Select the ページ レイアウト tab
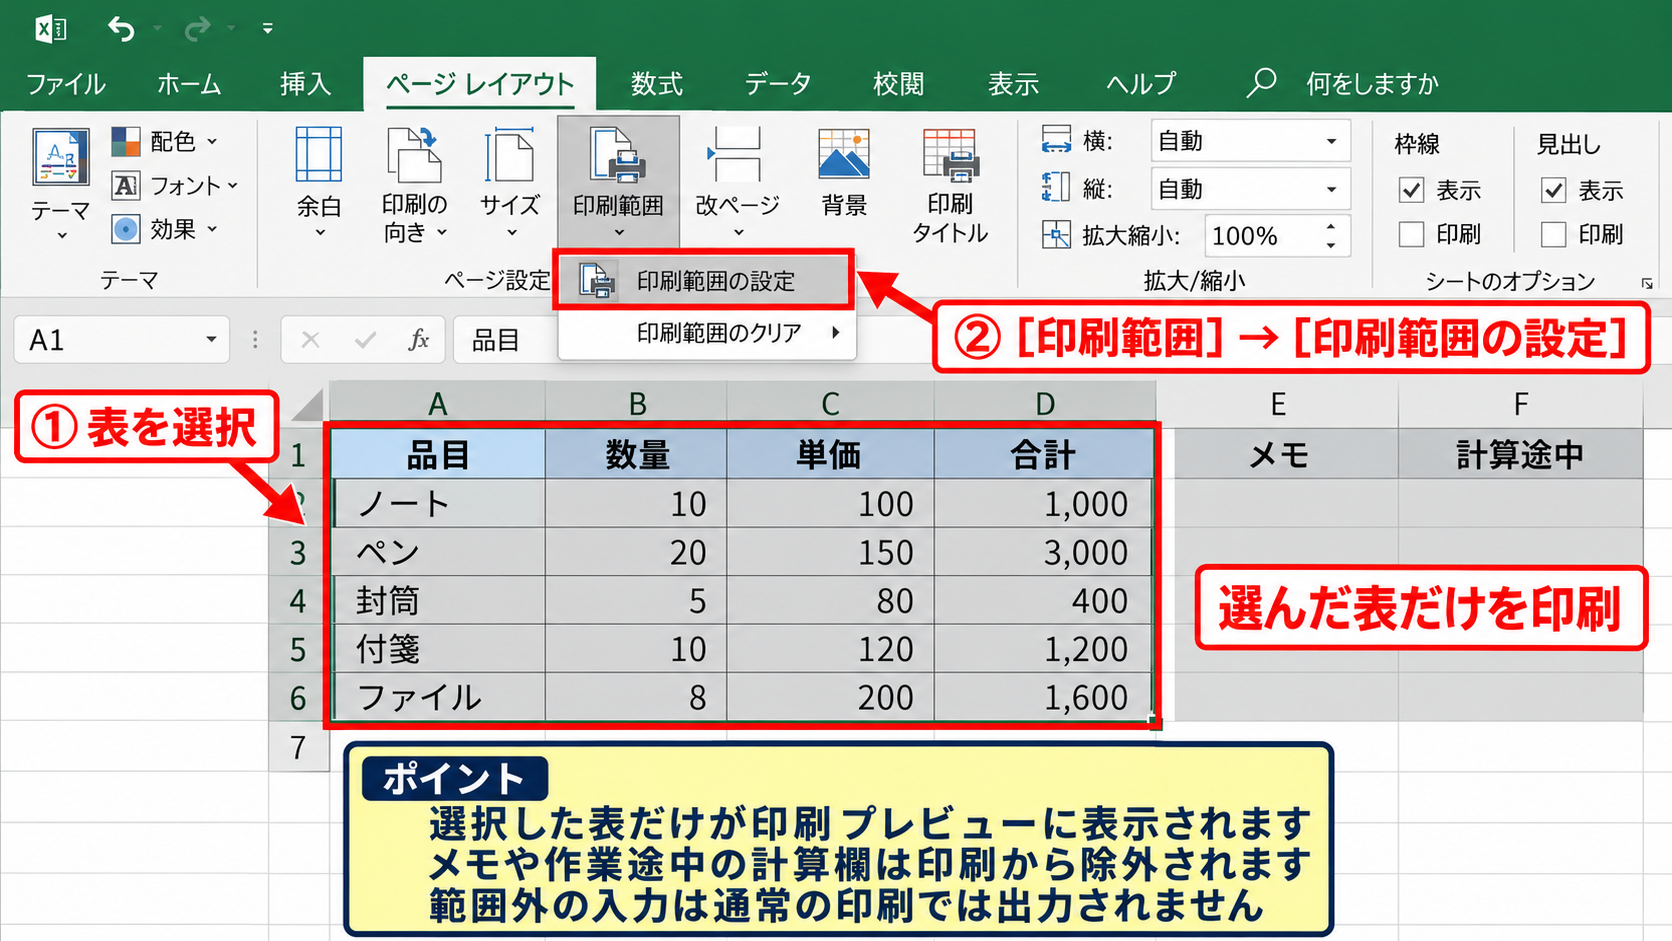 [x=480, y=84]
